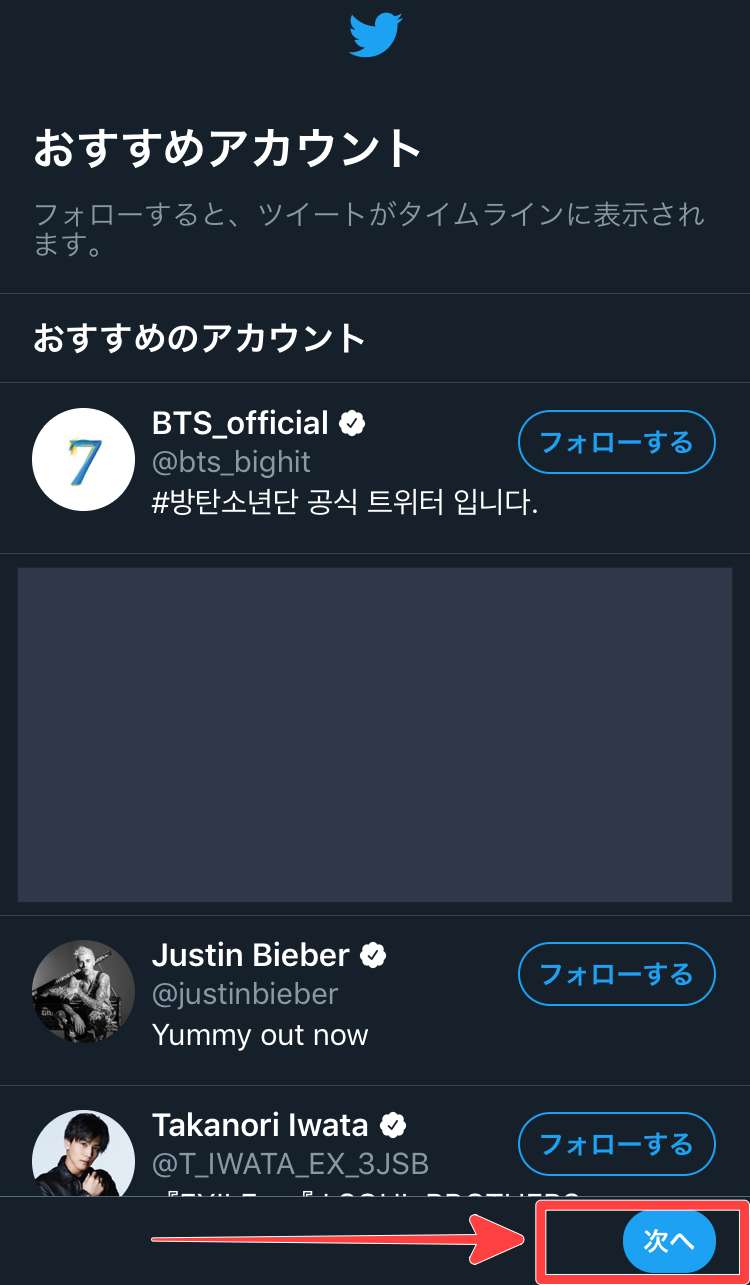
Task: Follow the Takanori Iwata account
Action: coord(616,1144)
